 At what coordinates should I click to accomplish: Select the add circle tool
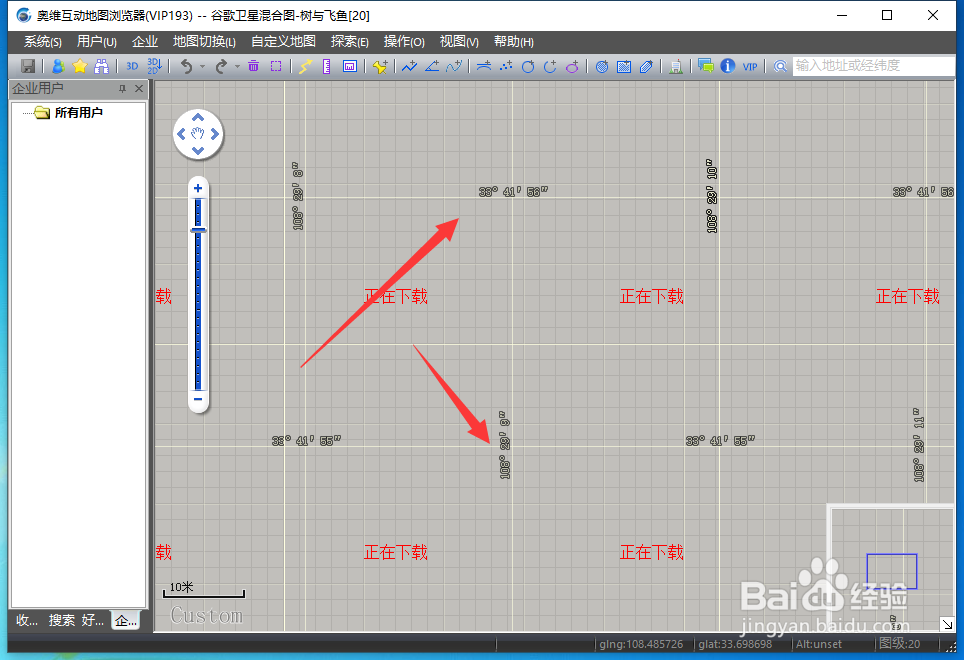pos(528,66)
